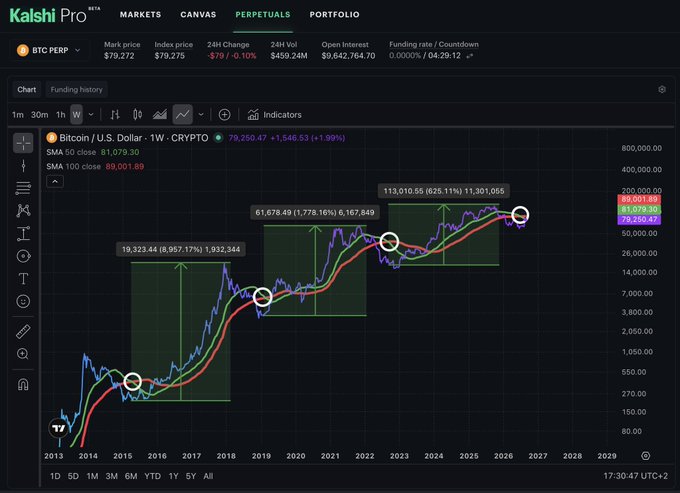Click the Mark price value $79,272

pyautogui.click(x=119, y=56)
